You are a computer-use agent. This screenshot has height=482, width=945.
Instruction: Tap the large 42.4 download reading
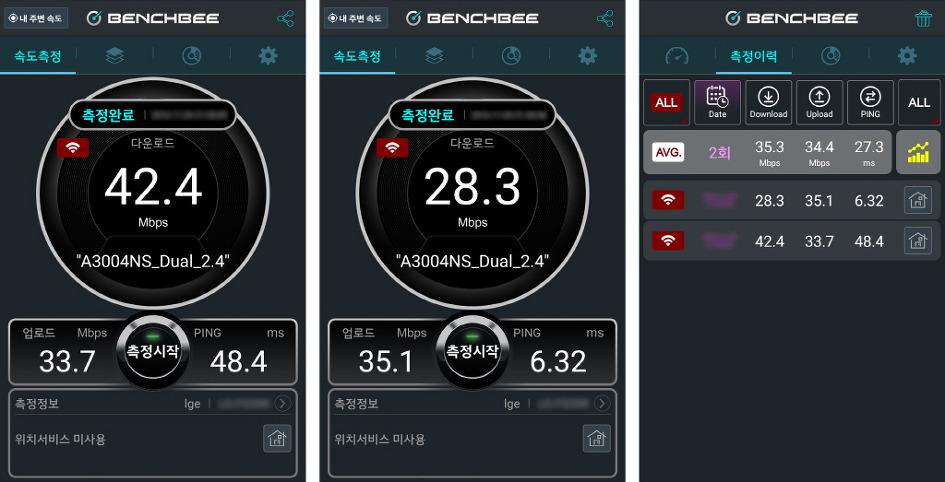(x=153, y=188)
